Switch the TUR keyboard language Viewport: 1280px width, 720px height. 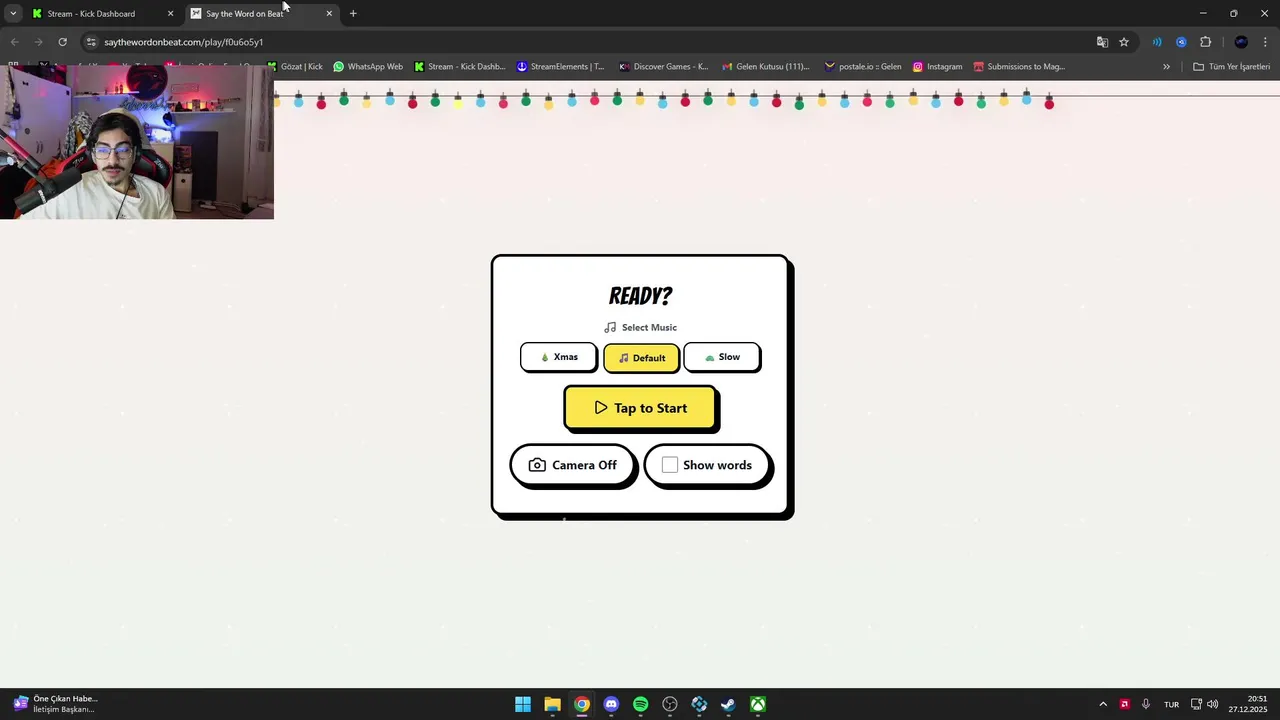pyautogui.click(x=1171, y=704)
